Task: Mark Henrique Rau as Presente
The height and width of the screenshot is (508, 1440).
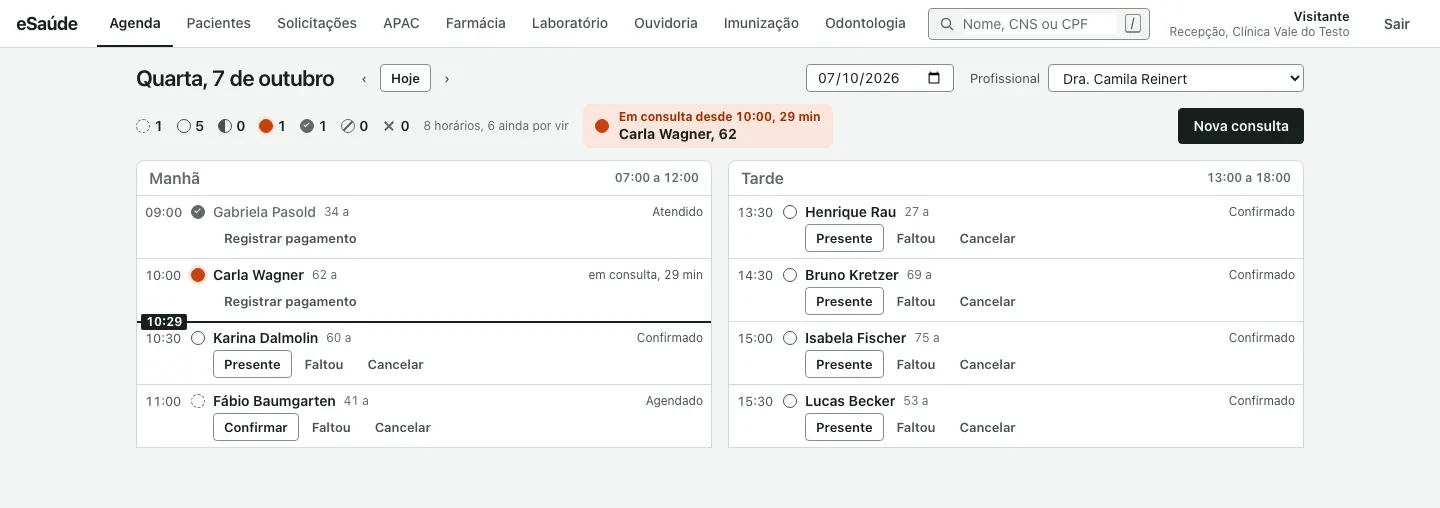Action: 844,238
